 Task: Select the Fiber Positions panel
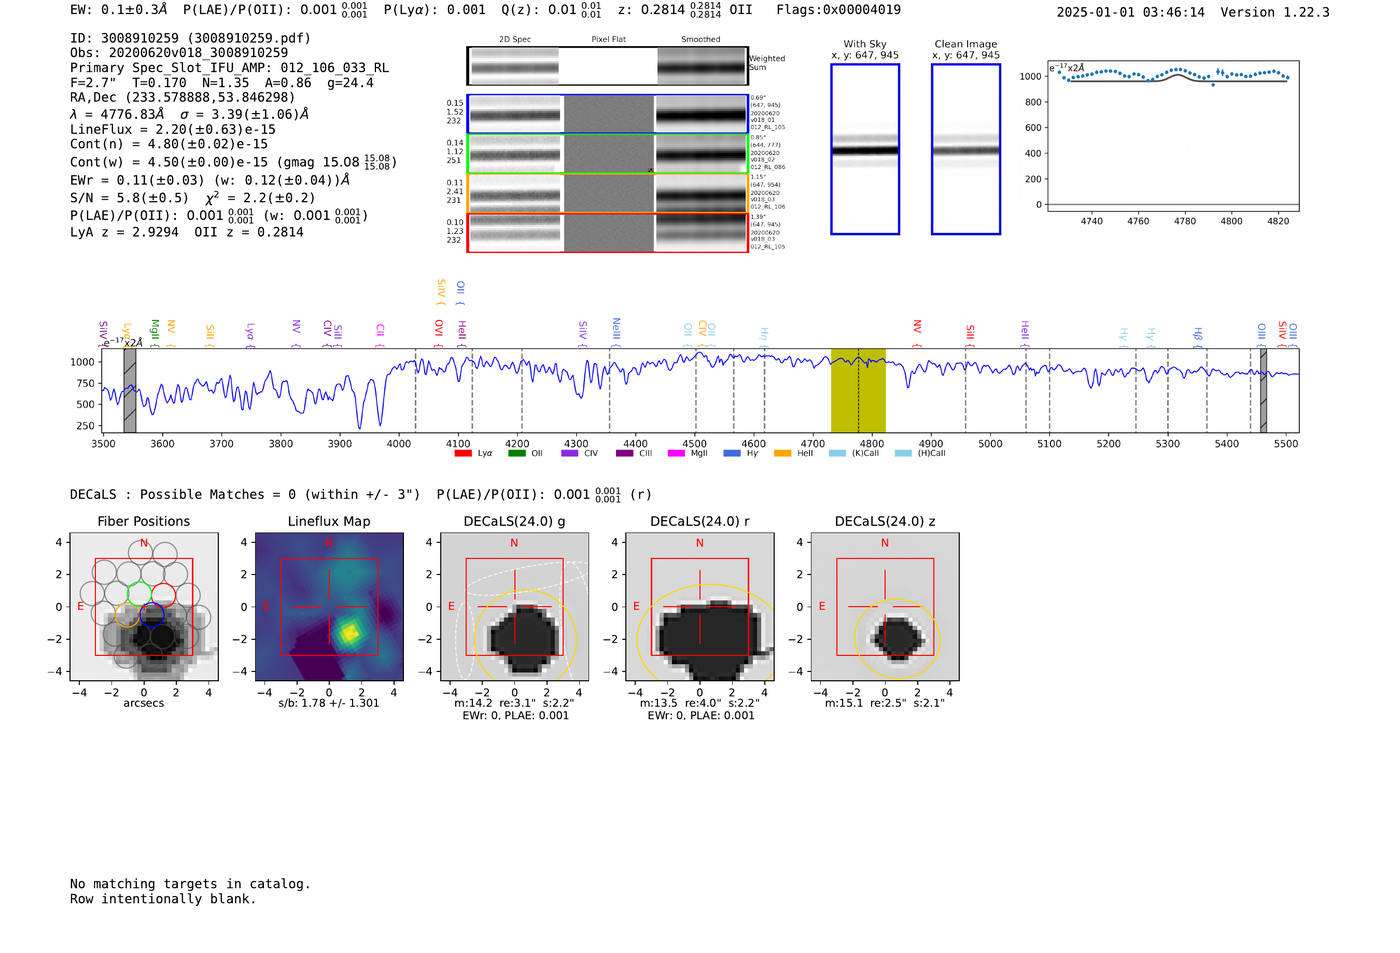click(x=144, y=607)
